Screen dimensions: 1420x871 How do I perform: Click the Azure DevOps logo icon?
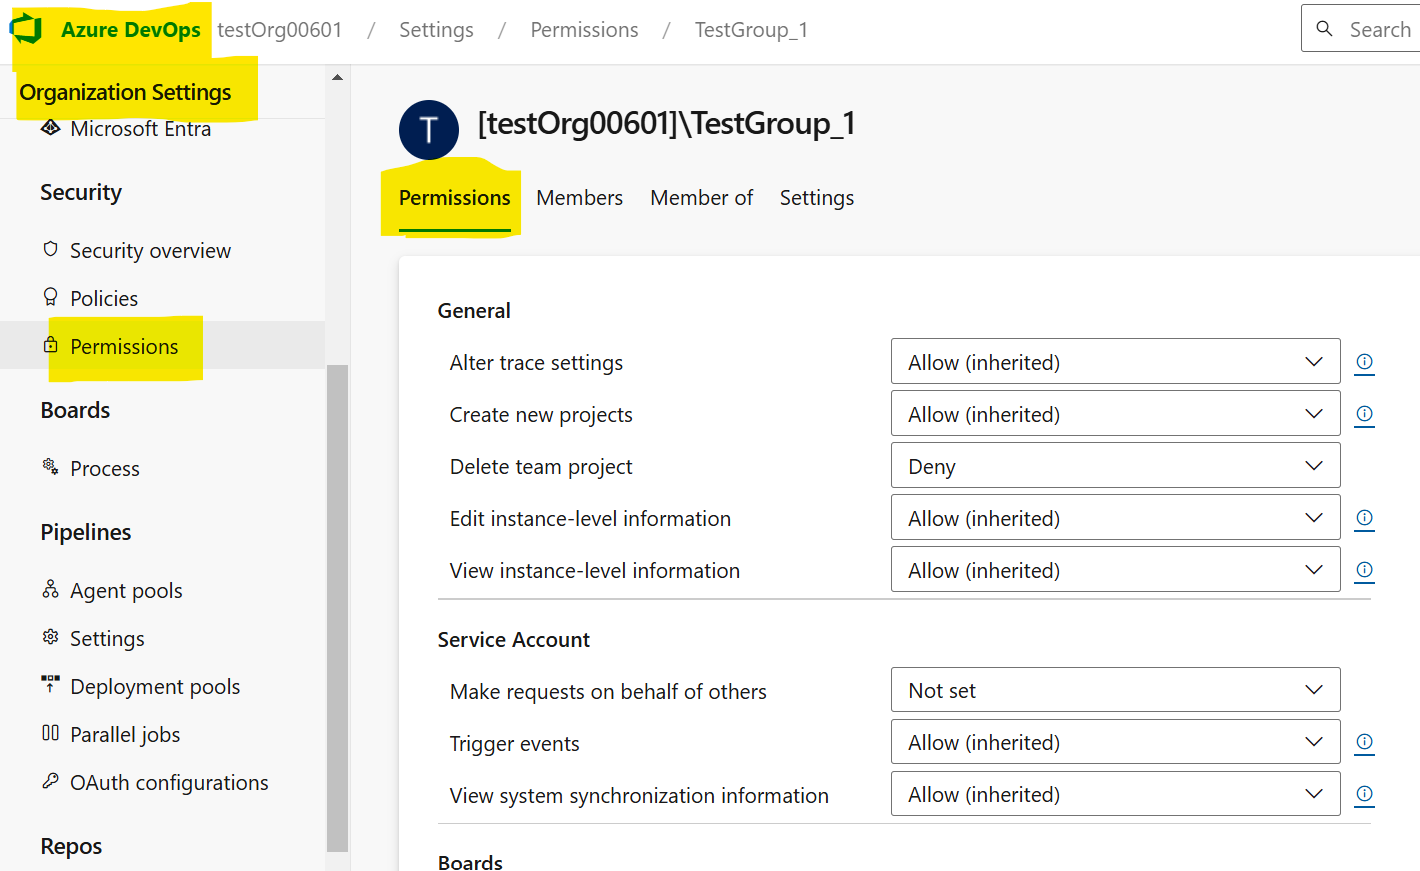click(x=27, y=29)
